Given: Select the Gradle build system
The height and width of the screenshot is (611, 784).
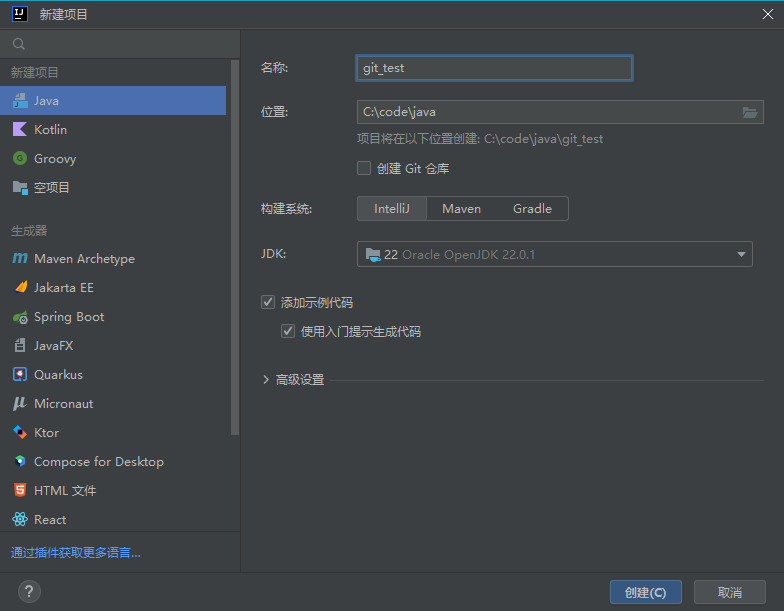Looking at the screenshot, I should pyautogui.click(x=532, y=208).
